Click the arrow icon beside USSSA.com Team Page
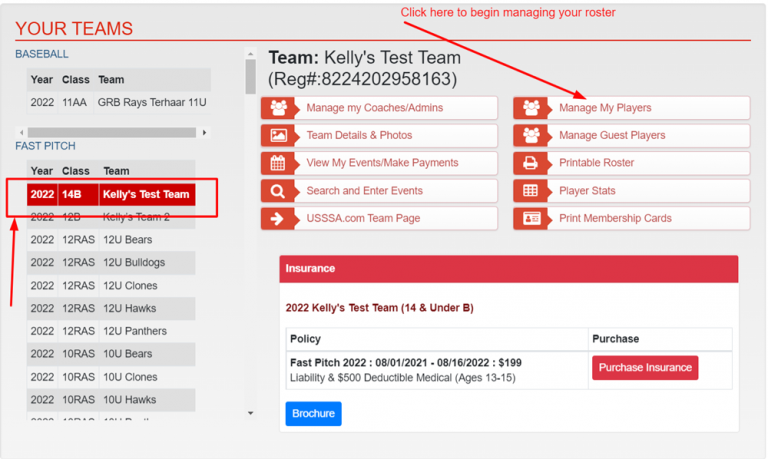The image size is (768, 459). click(278, 219)
